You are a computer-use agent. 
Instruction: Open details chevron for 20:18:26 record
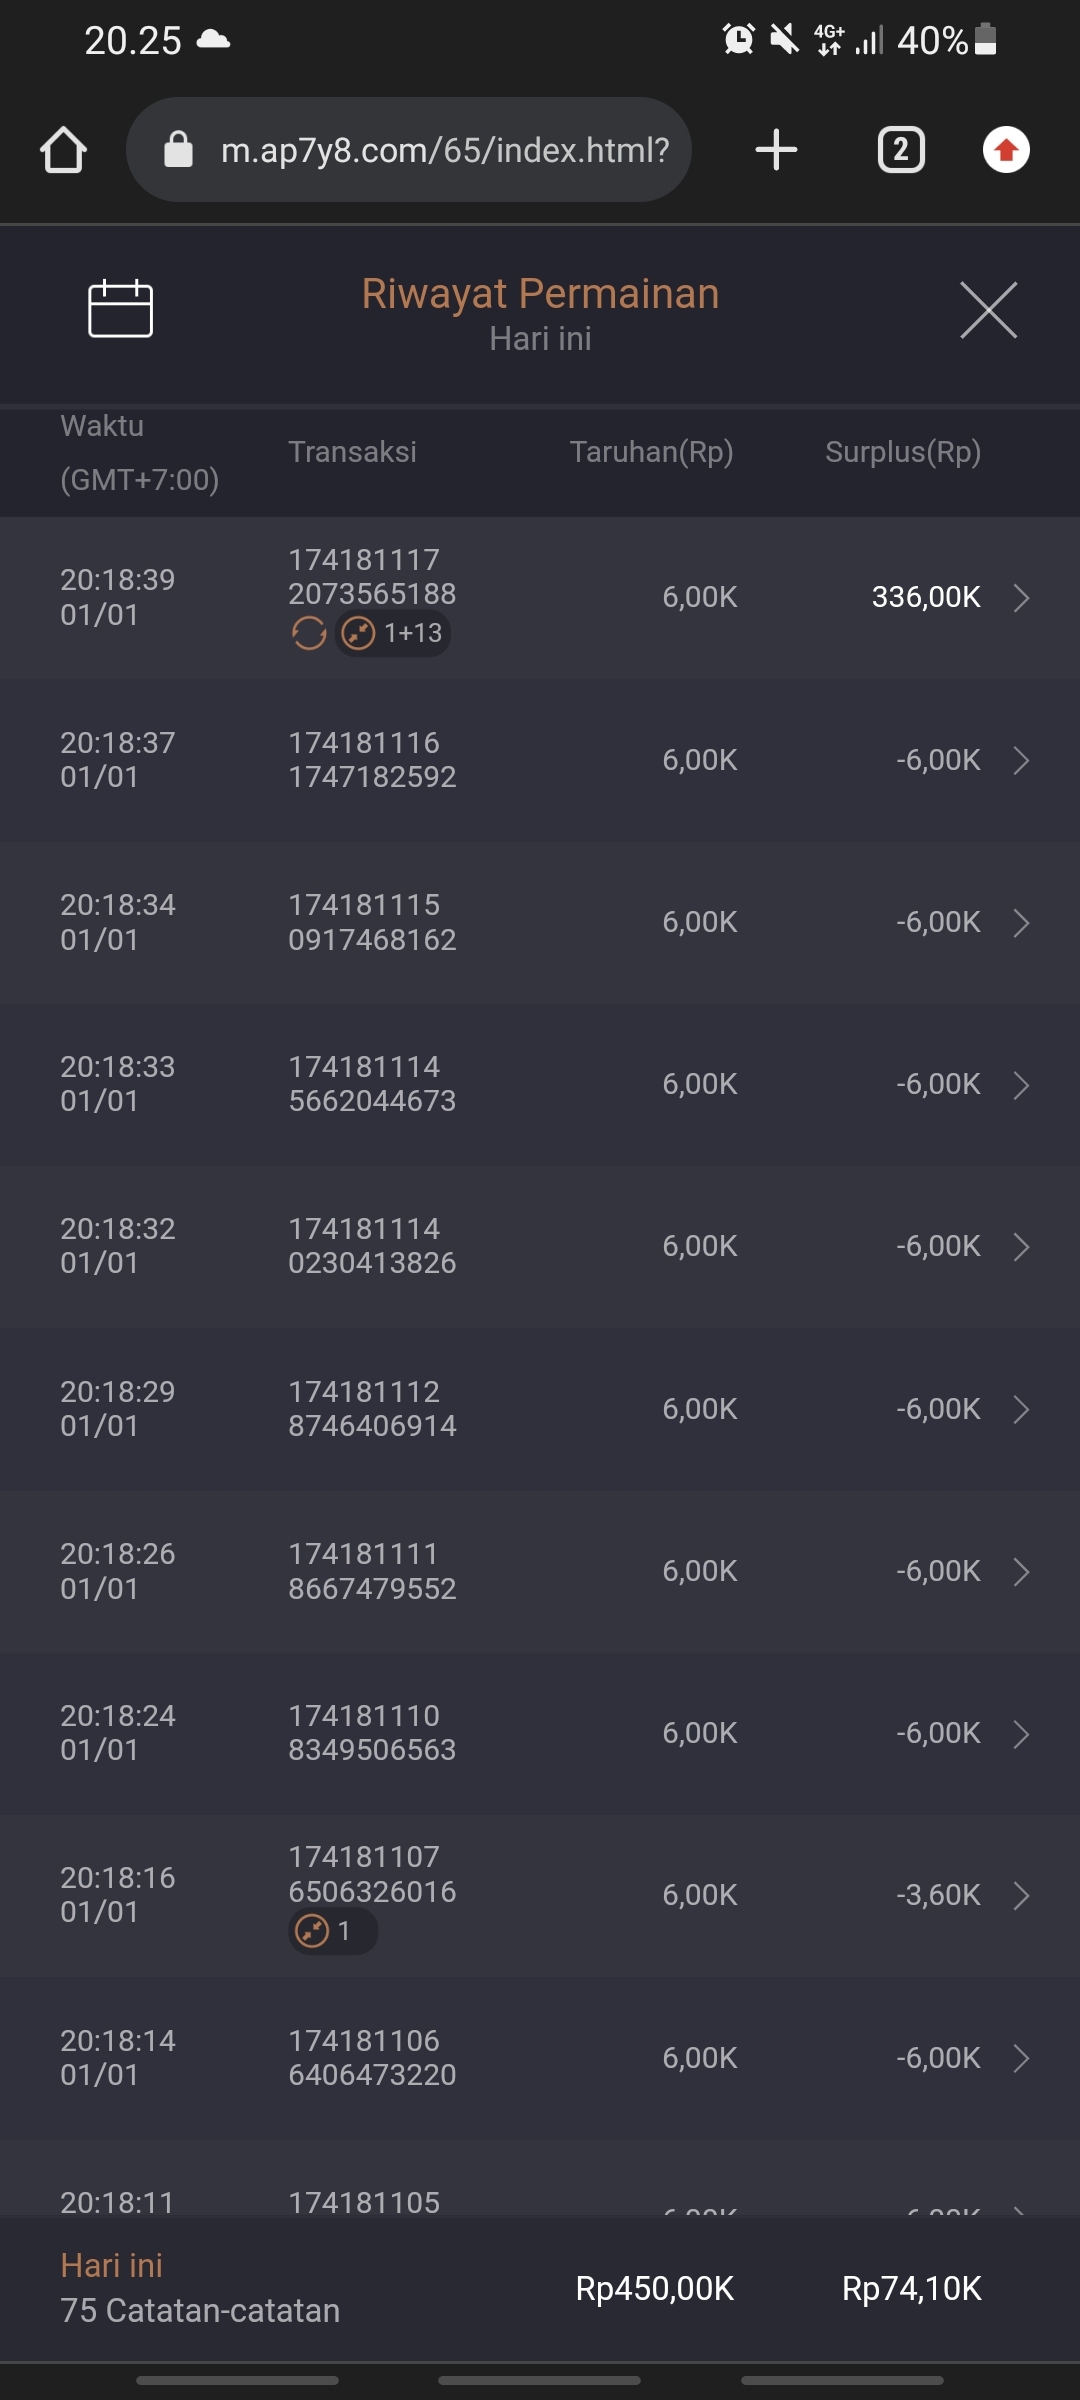1021,1572
